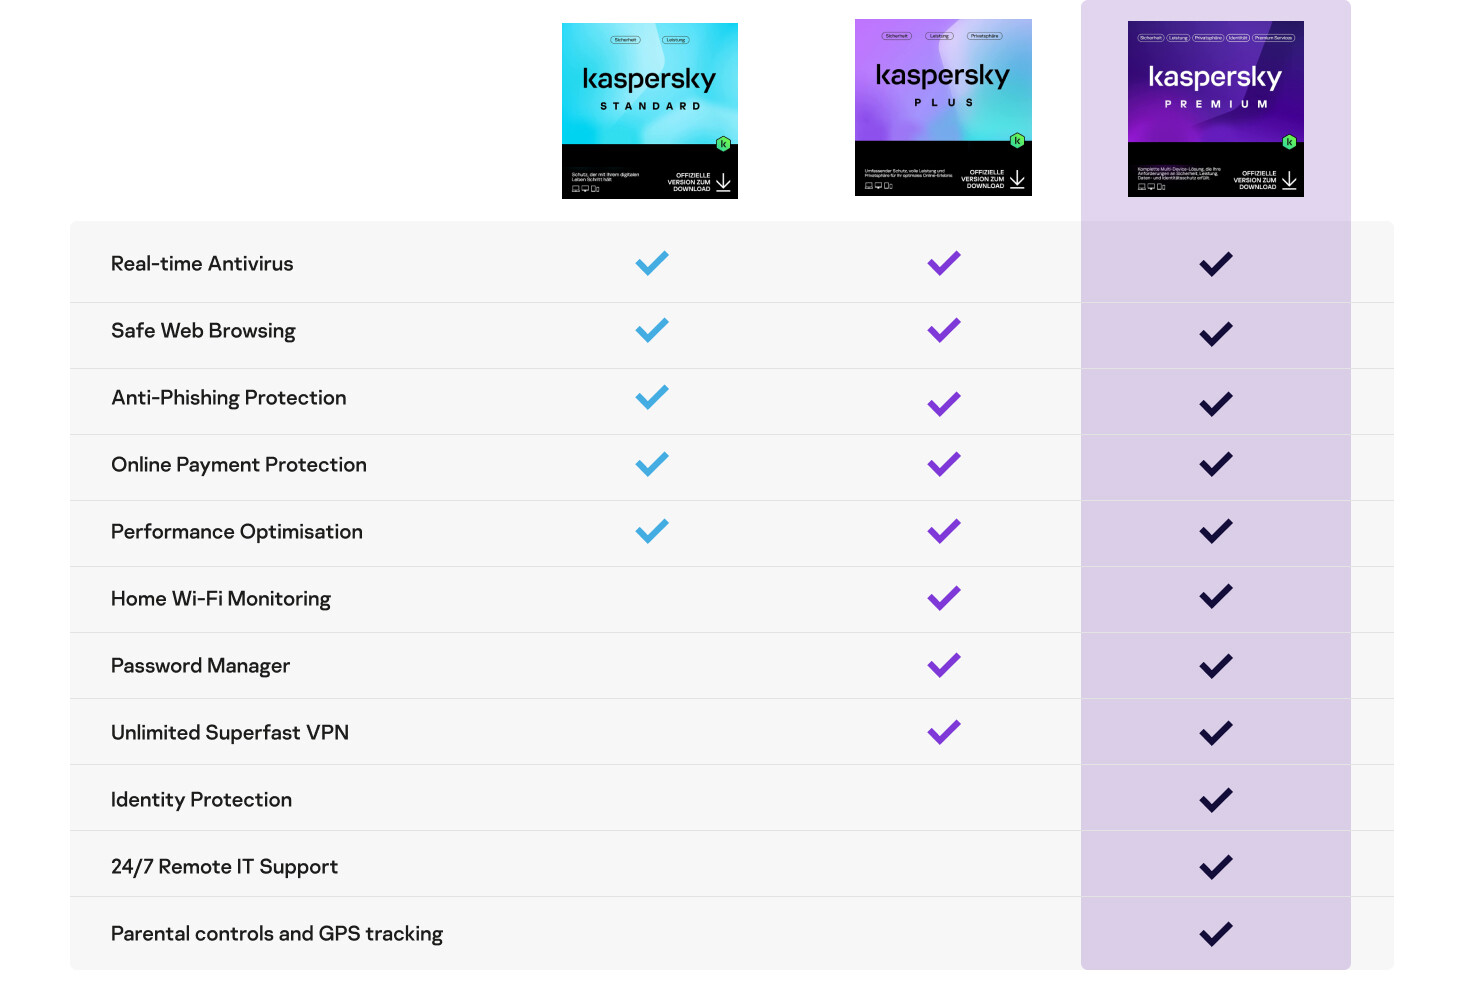The image size is (1464, 994).
Task: Click the Kaspersky Premium product box
Action: (x=1215, y=108)
